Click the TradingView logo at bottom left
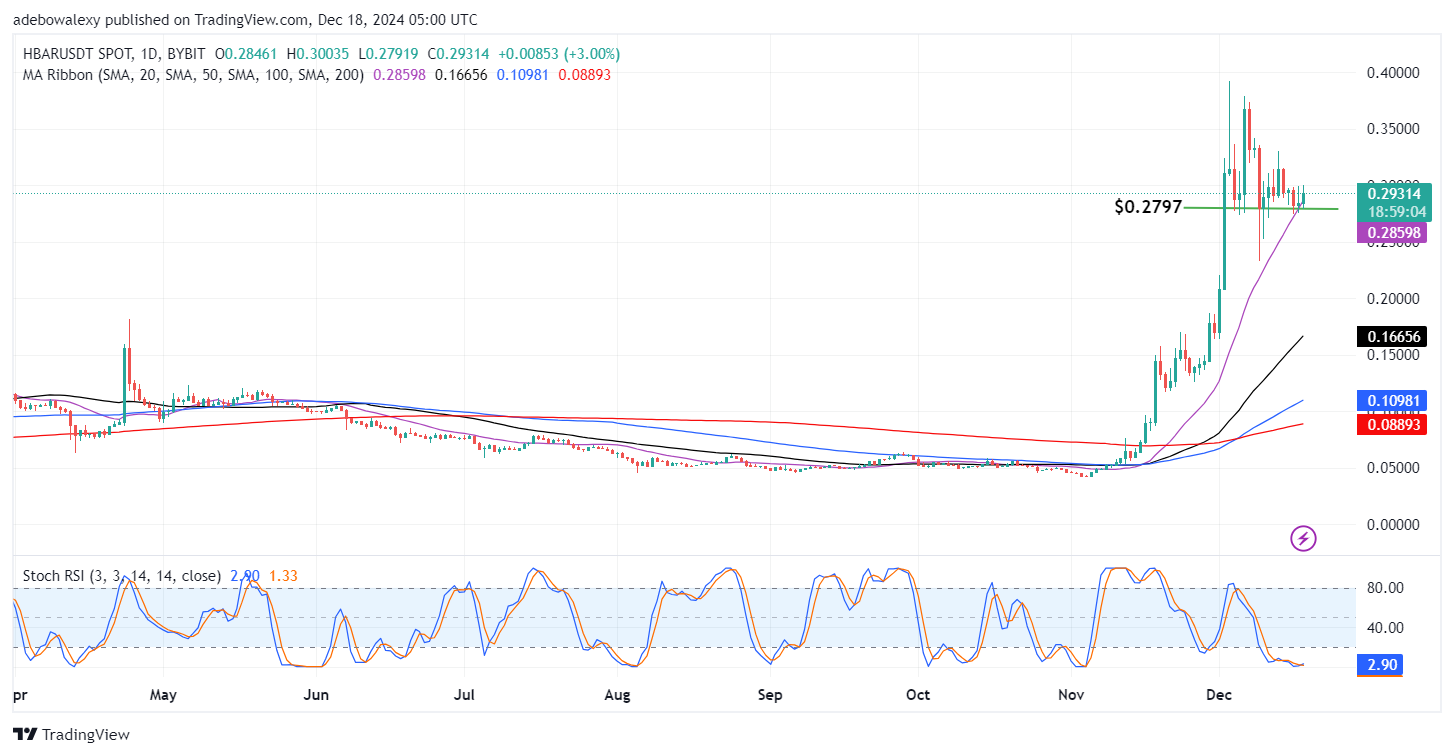1454x756 pixels. [71, 735]
